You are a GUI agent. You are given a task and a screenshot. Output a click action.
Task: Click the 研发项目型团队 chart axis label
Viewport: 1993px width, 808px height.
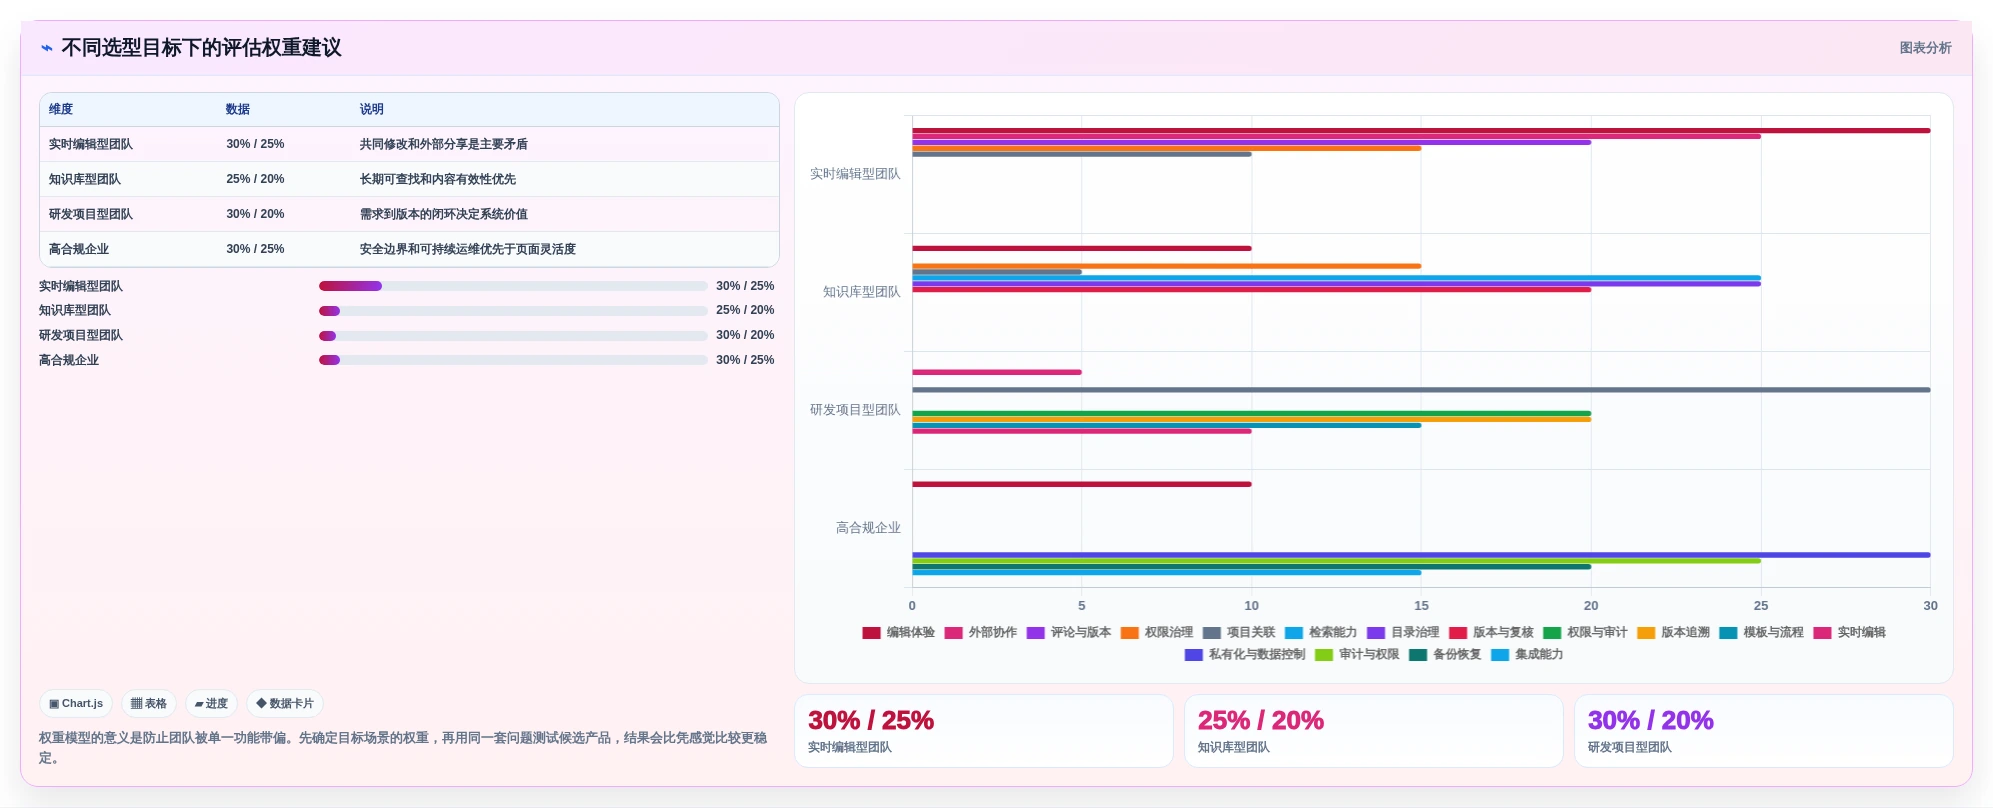pos(855,410)
